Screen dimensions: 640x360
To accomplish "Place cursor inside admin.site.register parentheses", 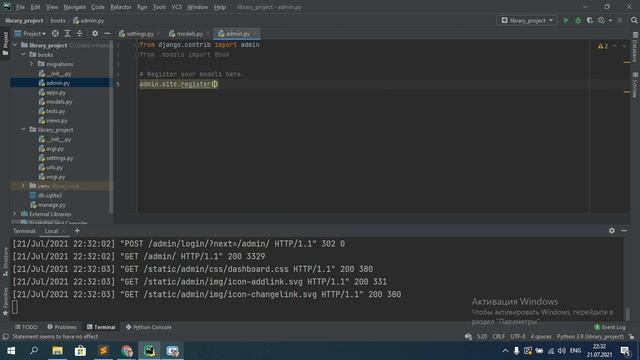I will click(215, 84).
